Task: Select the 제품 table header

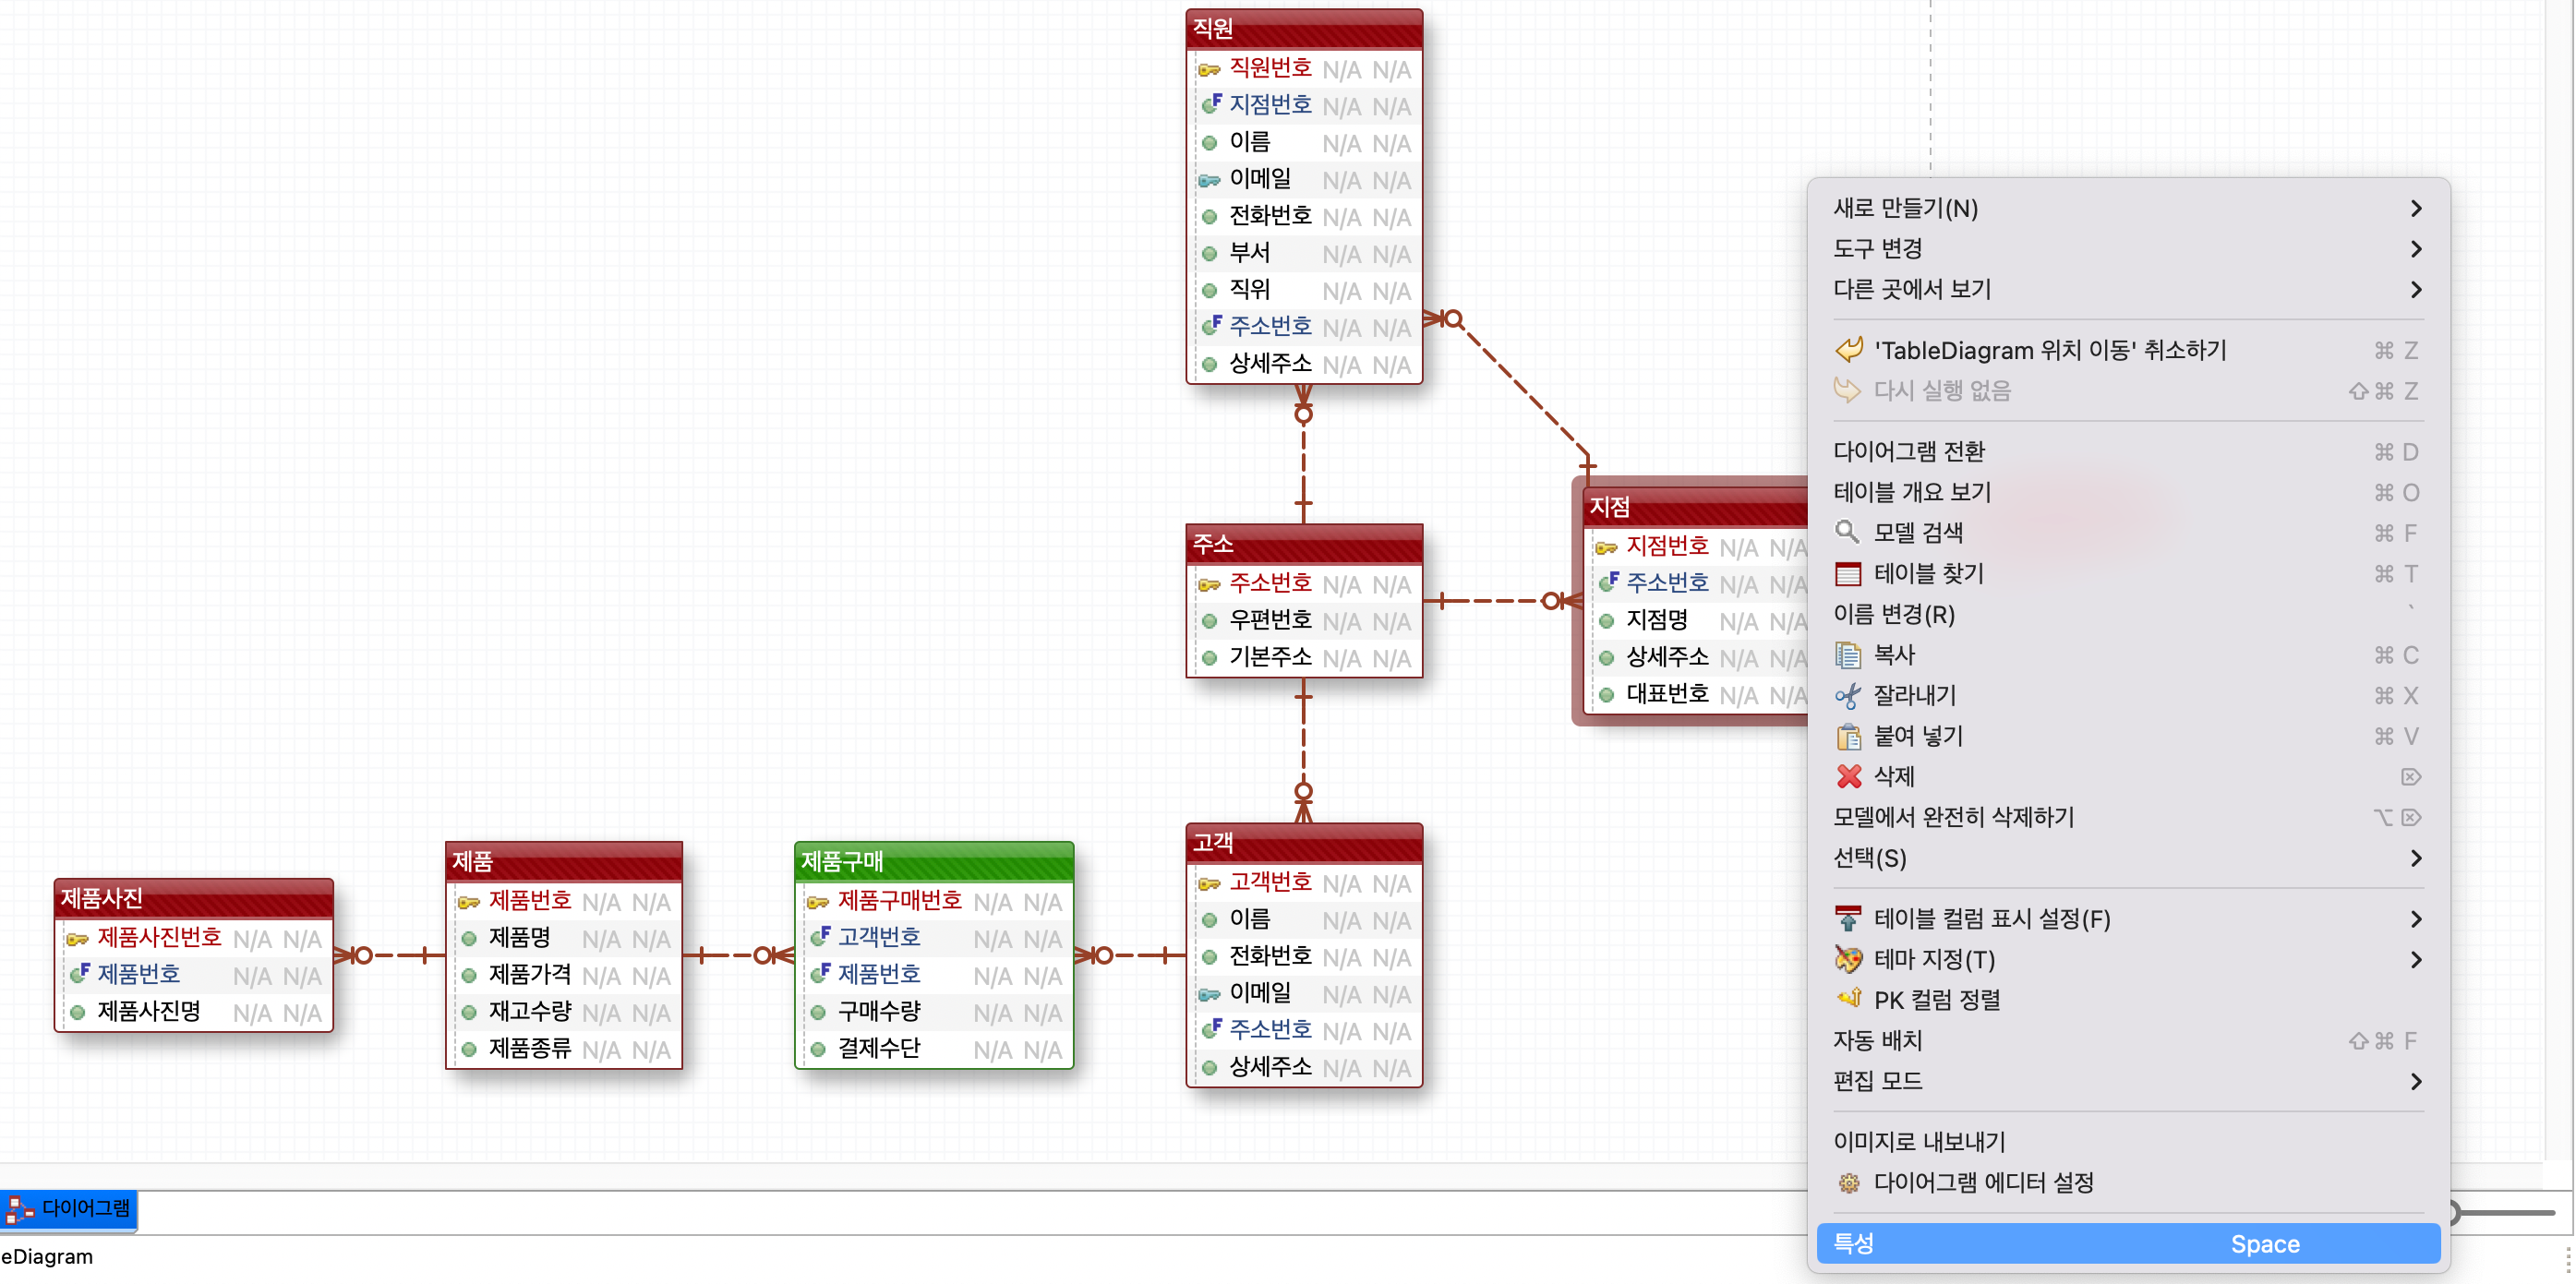Action: point(564,861)
